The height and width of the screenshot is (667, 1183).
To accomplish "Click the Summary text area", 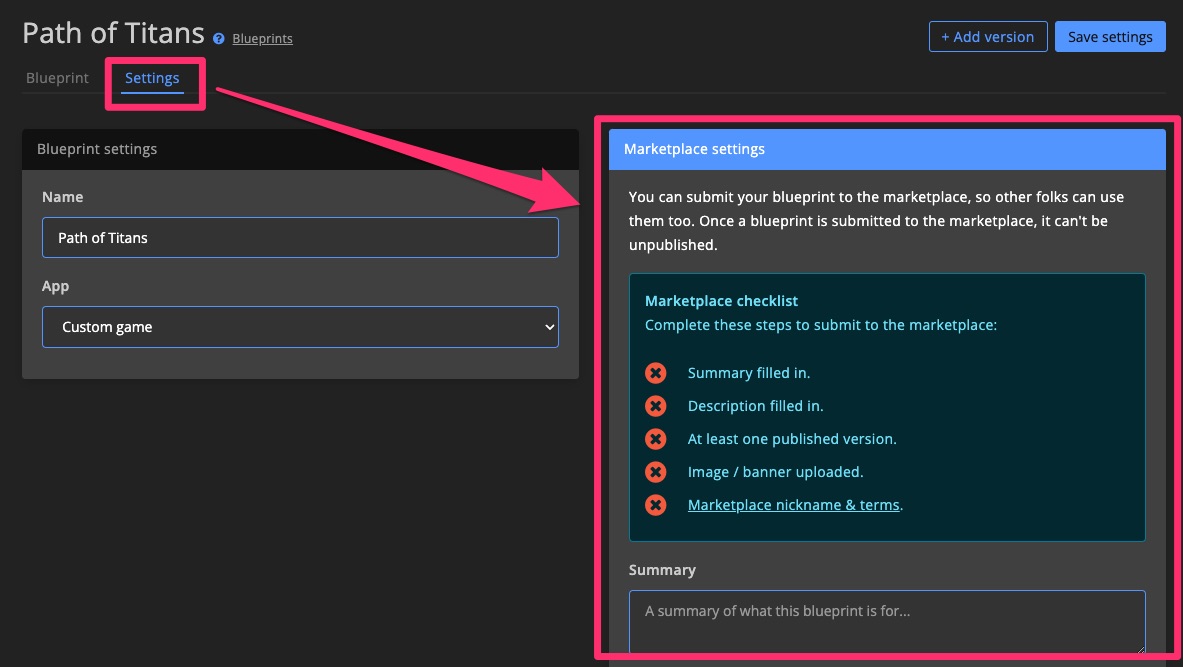I will pos(886,620).
